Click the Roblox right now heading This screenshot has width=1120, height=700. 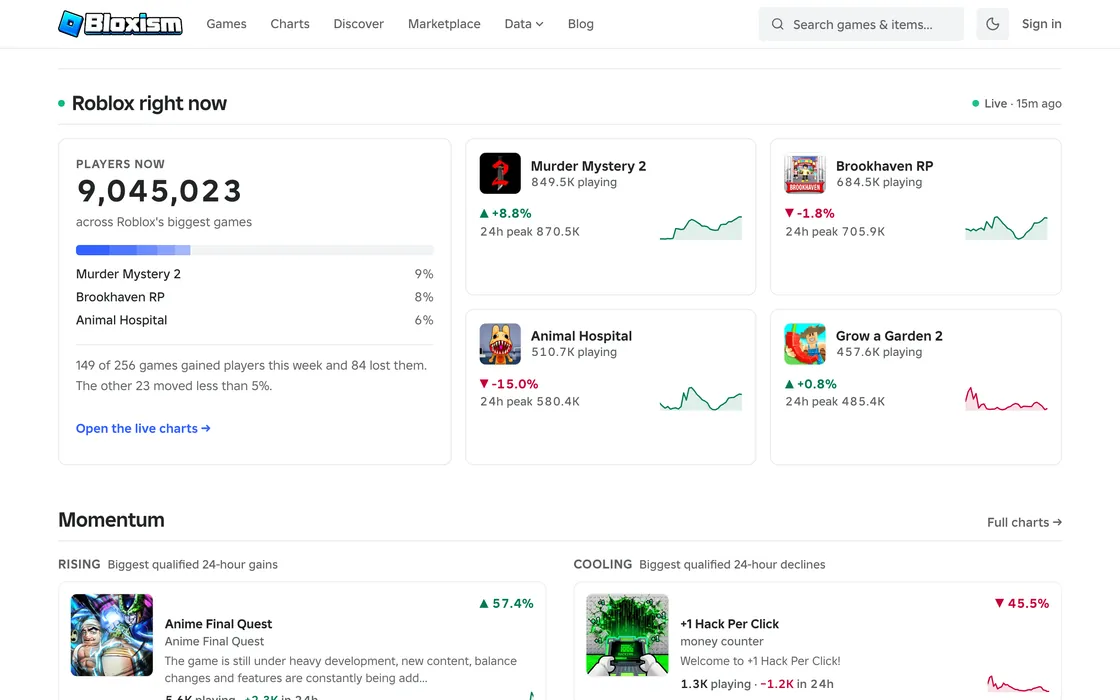pyautogui.click(x=149, y=104)
